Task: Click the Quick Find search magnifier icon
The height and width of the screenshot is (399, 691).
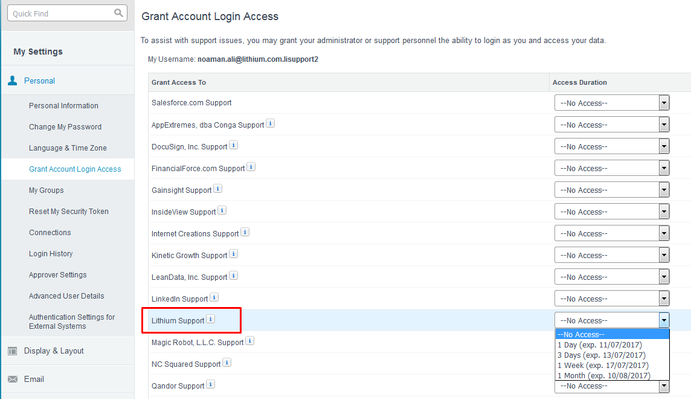Action: click(118, 13)
